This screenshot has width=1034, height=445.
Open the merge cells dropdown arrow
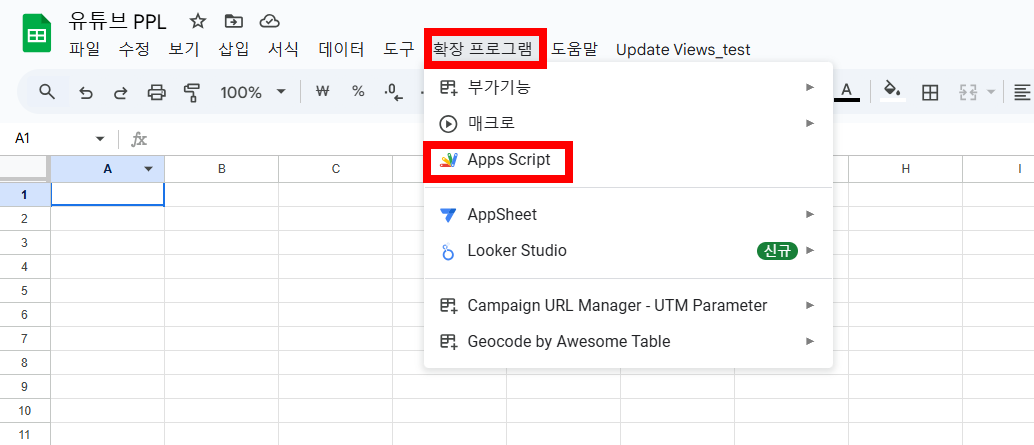pyautogui.click(x=990, y=93)
